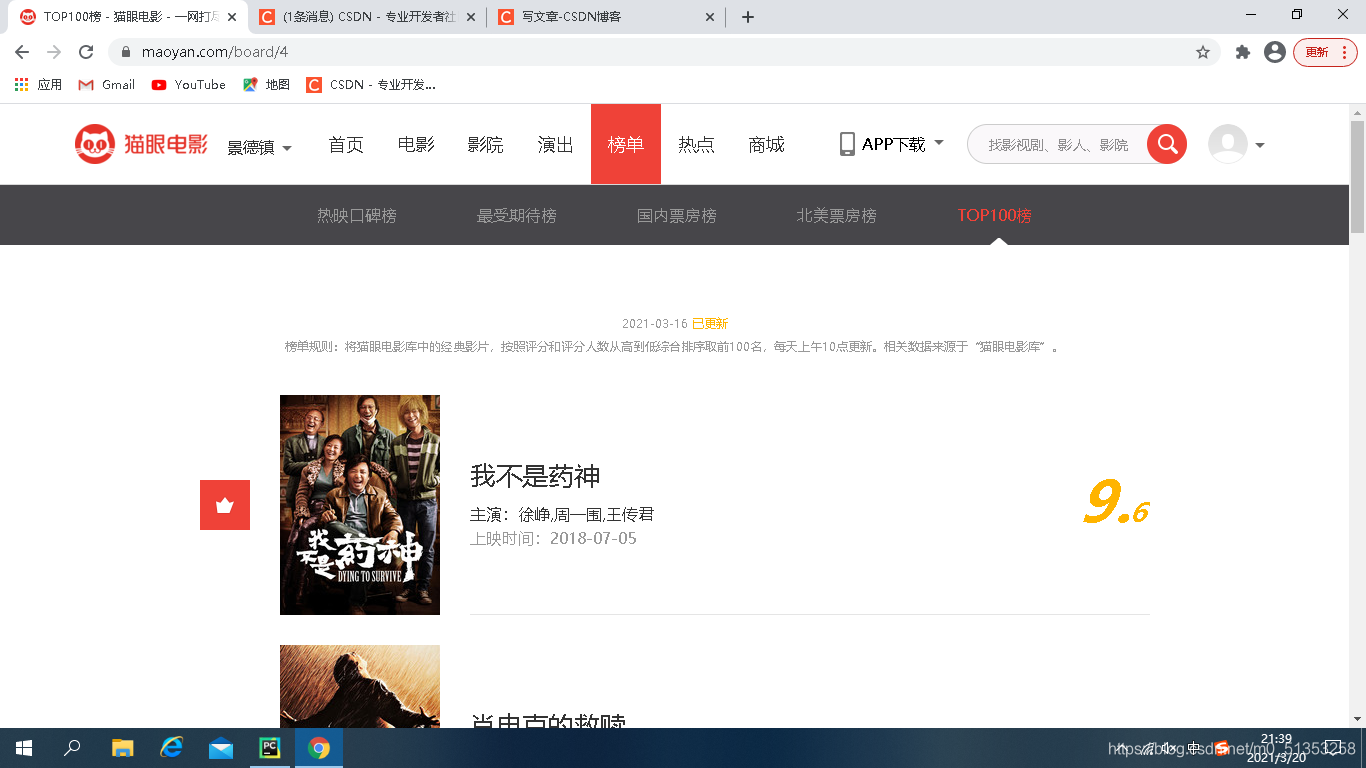The width and height of the screenshot is (1366, 768).
Task: Open the 我不是药神 movie title link
Action: click(535, 476)
